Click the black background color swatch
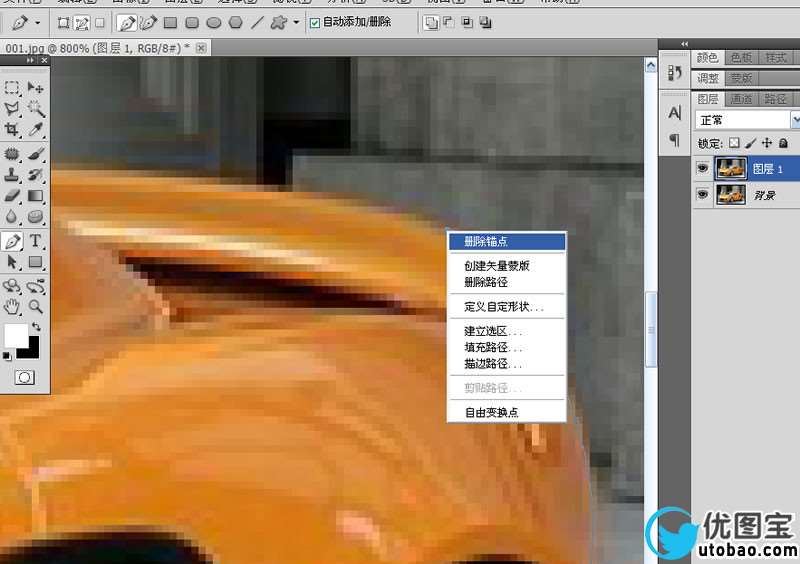This screenshot has width=800, height=564. pyautogui.click(x=33, y=352)
